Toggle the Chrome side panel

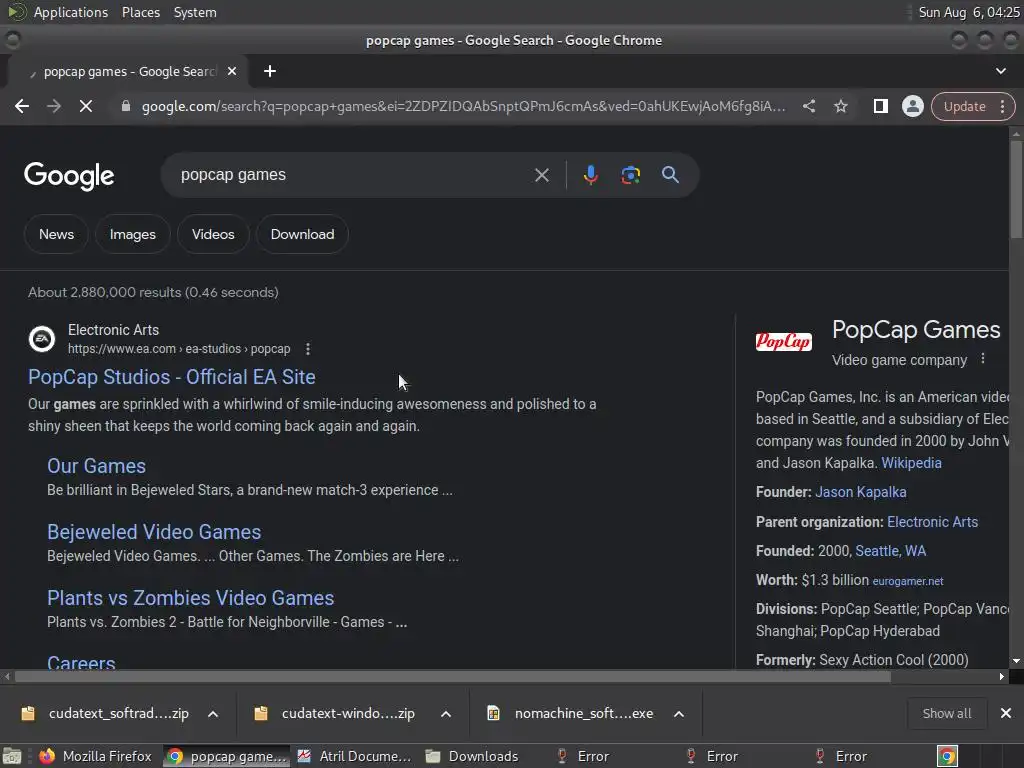(880, 106)
